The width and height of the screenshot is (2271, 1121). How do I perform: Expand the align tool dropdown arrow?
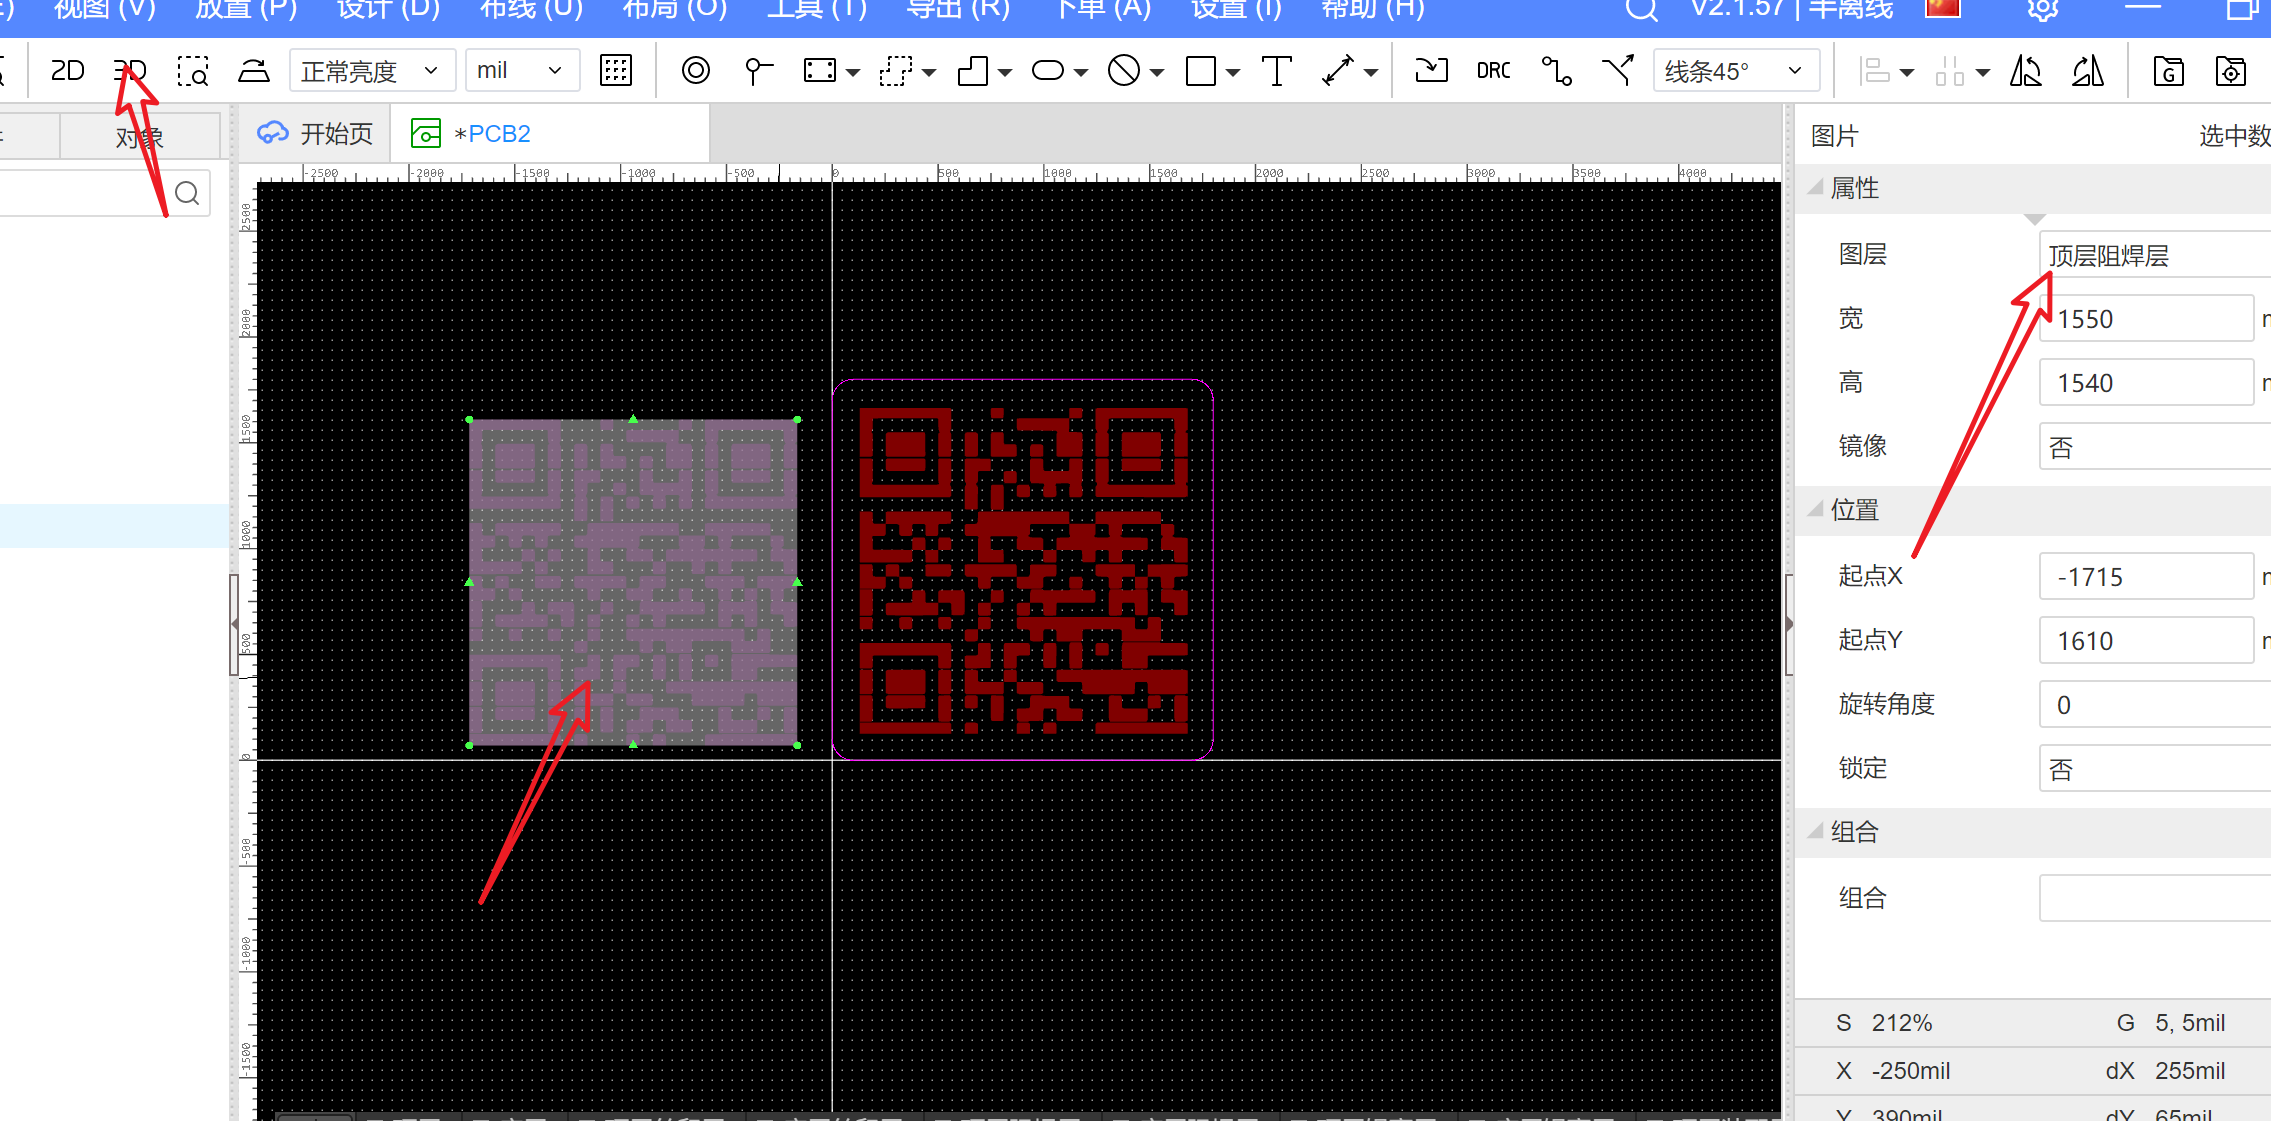pyautogui.click(x=1907, y=72)
